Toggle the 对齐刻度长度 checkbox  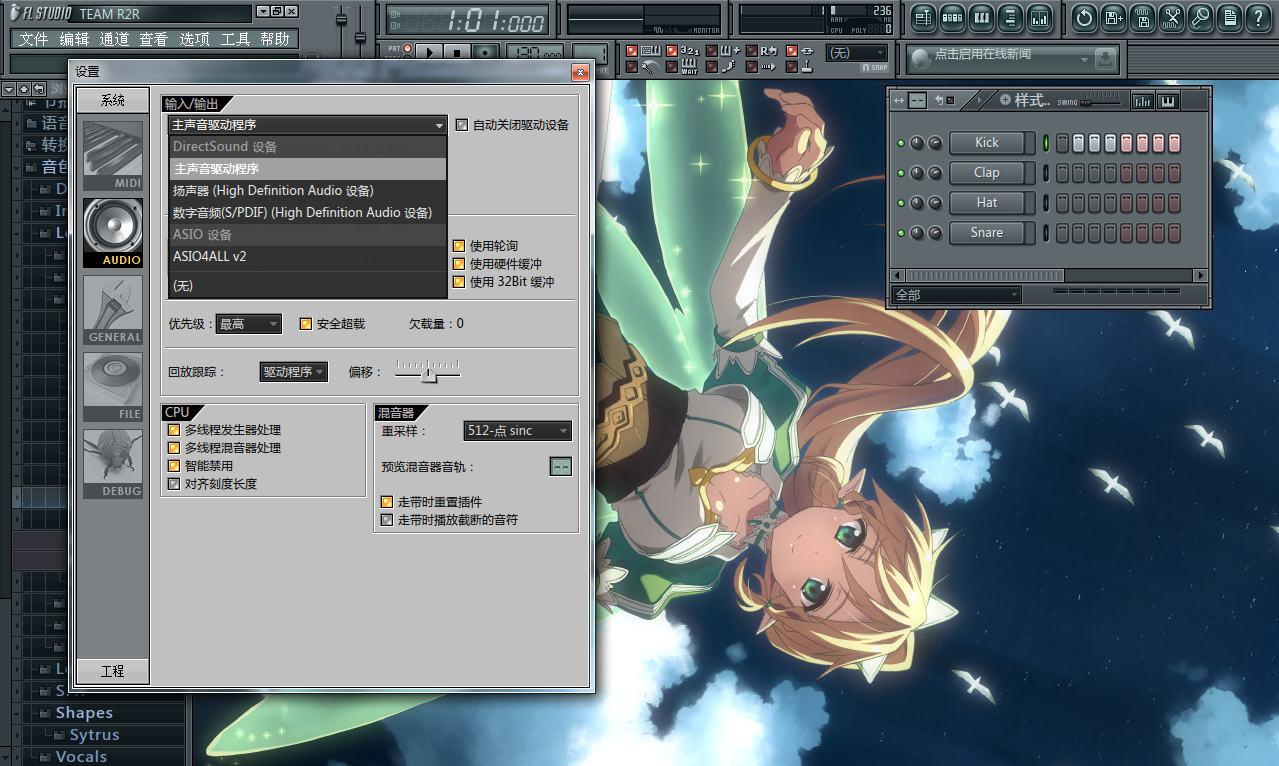click(x=174, y=484)
